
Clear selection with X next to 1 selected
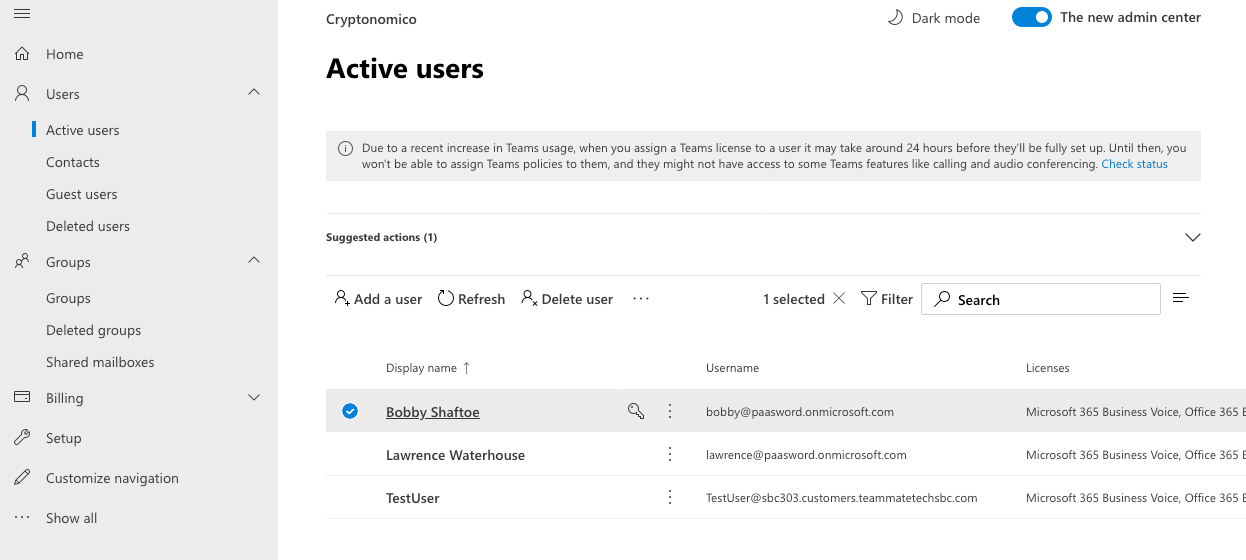coord(839,298)
